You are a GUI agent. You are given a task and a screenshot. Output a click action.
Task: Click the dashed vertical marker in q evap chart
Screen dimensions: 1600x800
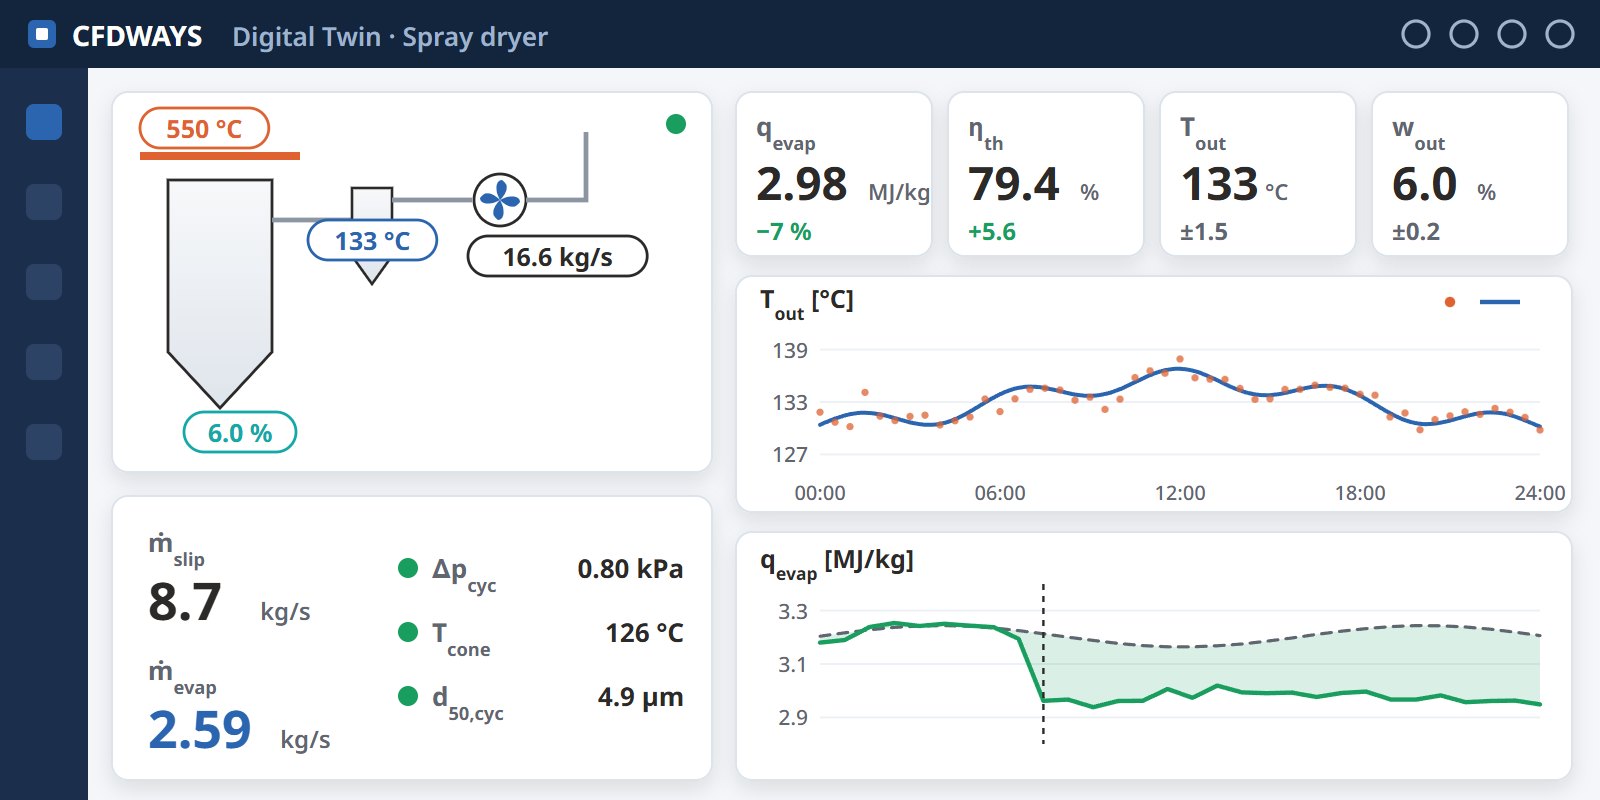(1043, 664)
